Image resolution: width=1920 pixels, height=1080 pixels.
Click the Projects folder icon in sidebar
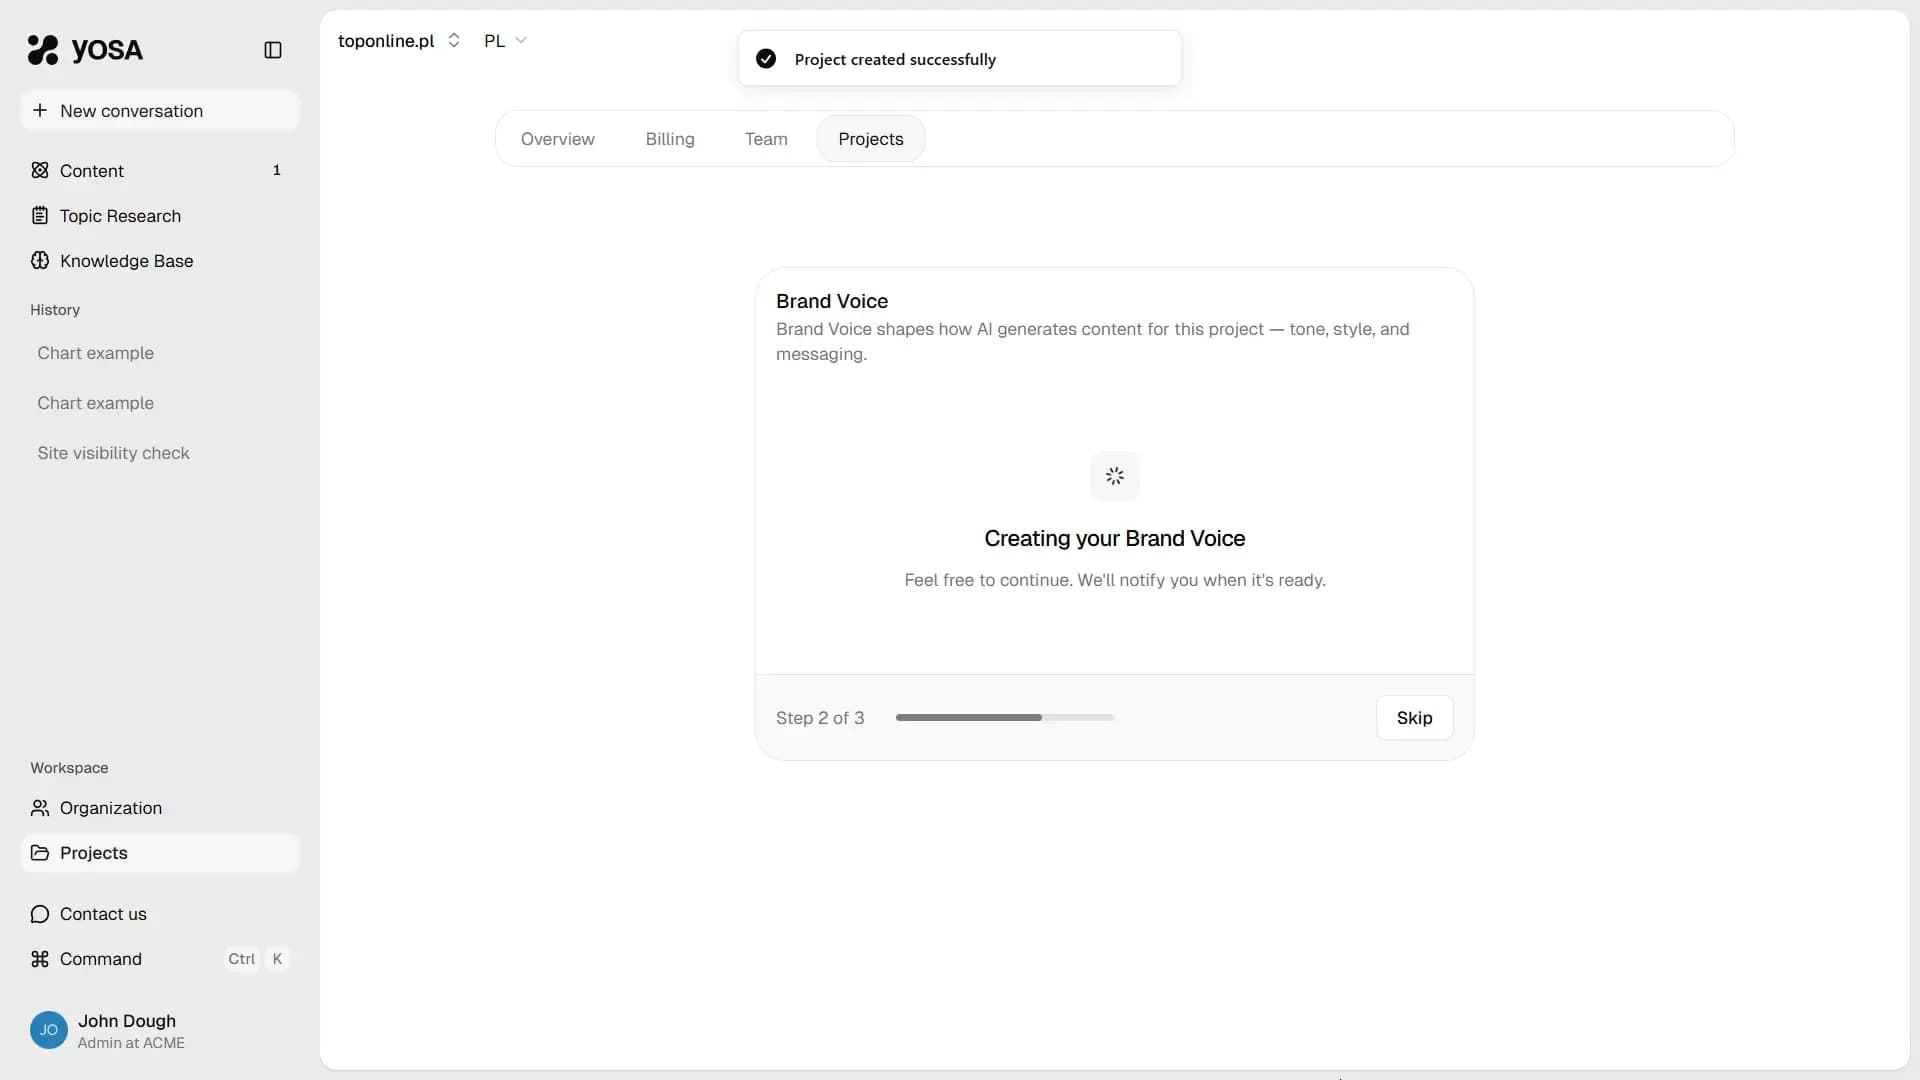(40, 852)
